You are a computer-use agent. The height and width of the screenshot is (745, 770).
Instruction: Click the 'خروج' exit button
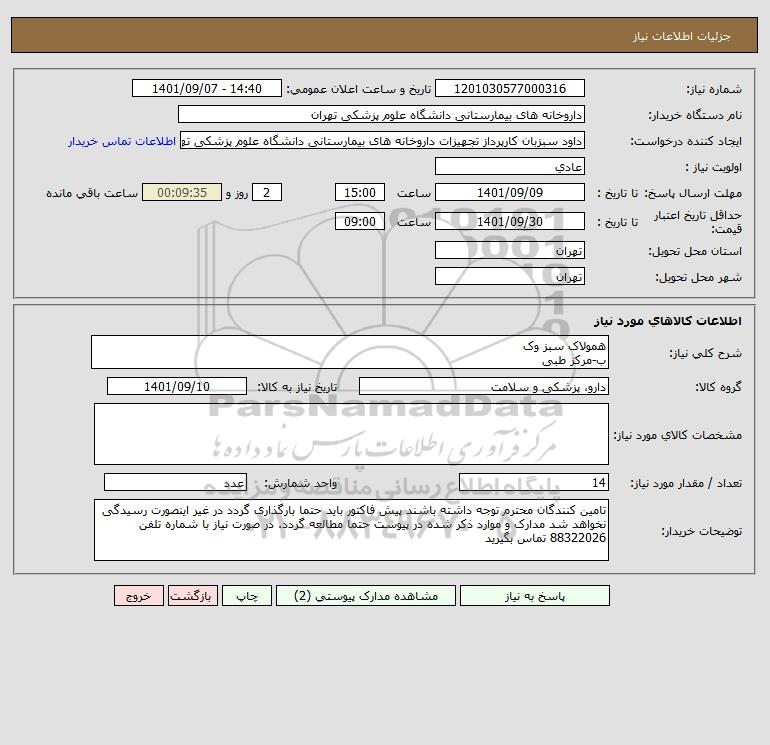pos(139,596)
